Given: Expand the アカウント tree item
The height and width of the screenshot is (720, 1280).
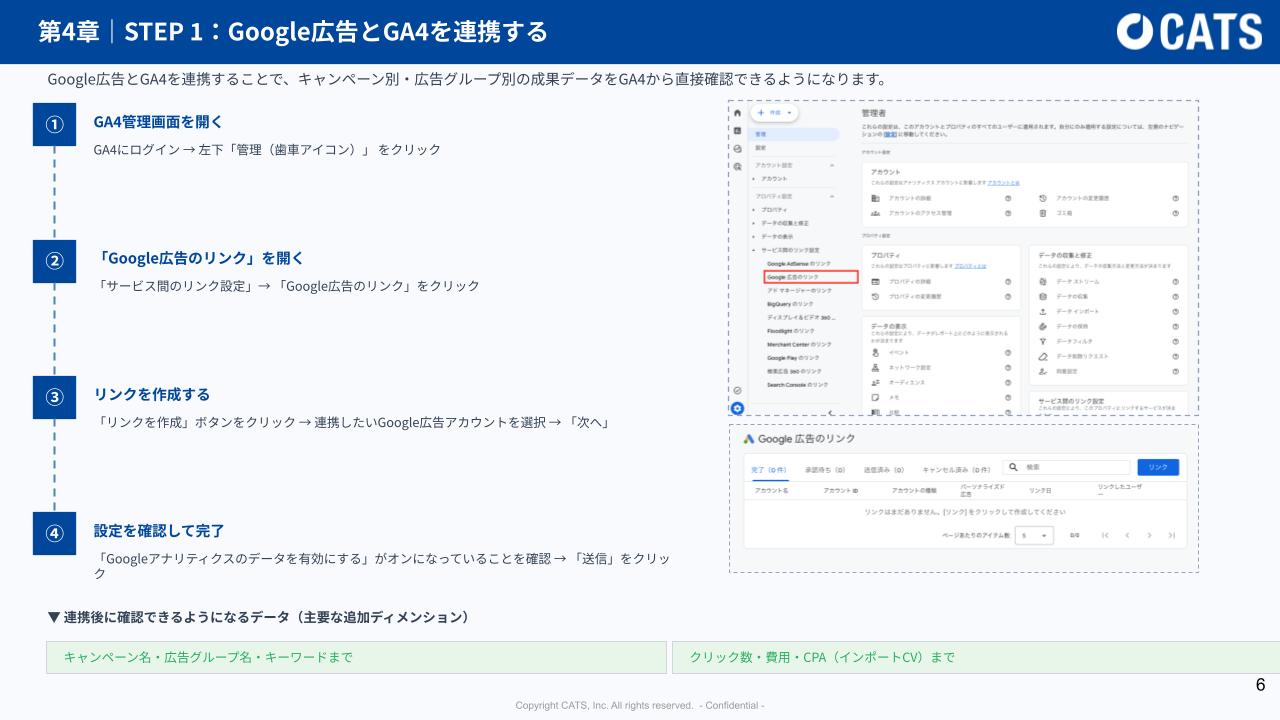Looking at the screenshot, I should 753,178.
